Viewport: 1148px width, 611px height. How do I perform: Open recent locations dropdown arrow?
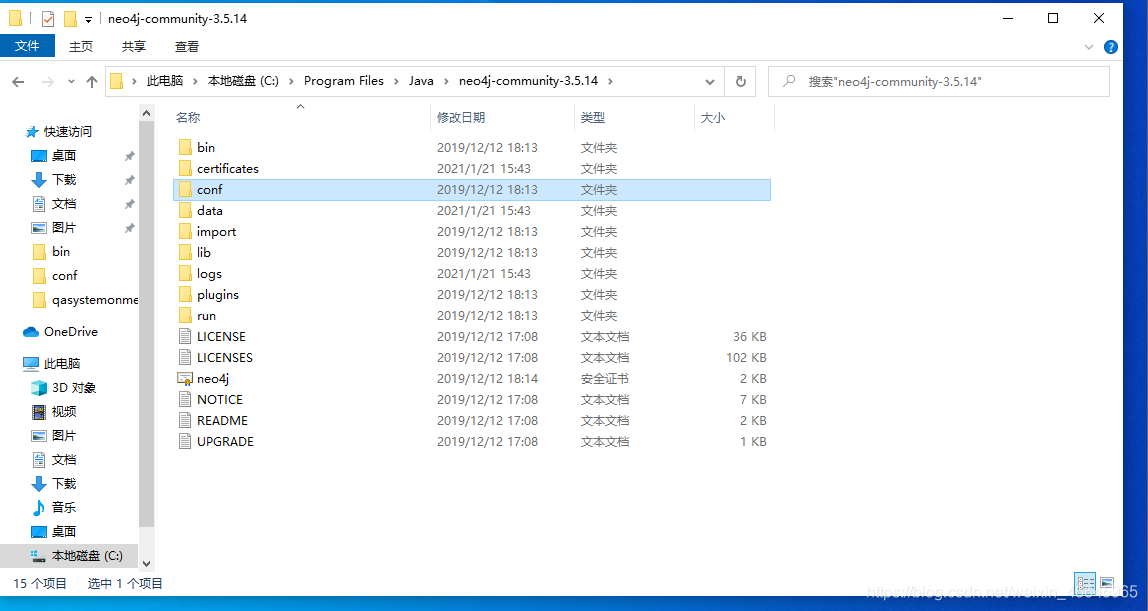[x=71, y=81]
